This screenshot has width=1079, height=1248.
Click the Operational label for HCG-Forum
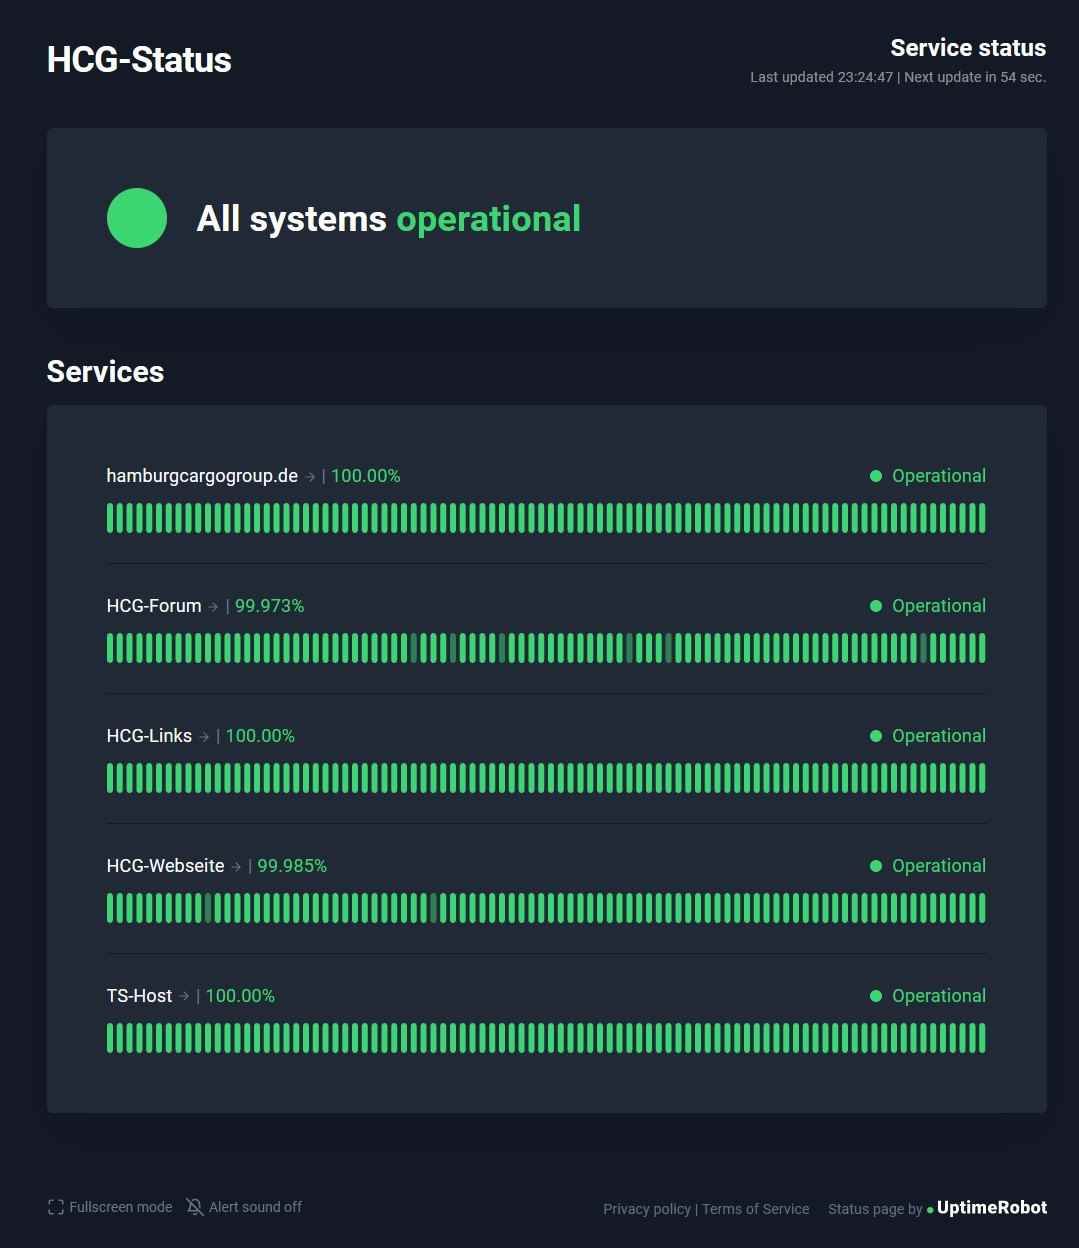939,606
